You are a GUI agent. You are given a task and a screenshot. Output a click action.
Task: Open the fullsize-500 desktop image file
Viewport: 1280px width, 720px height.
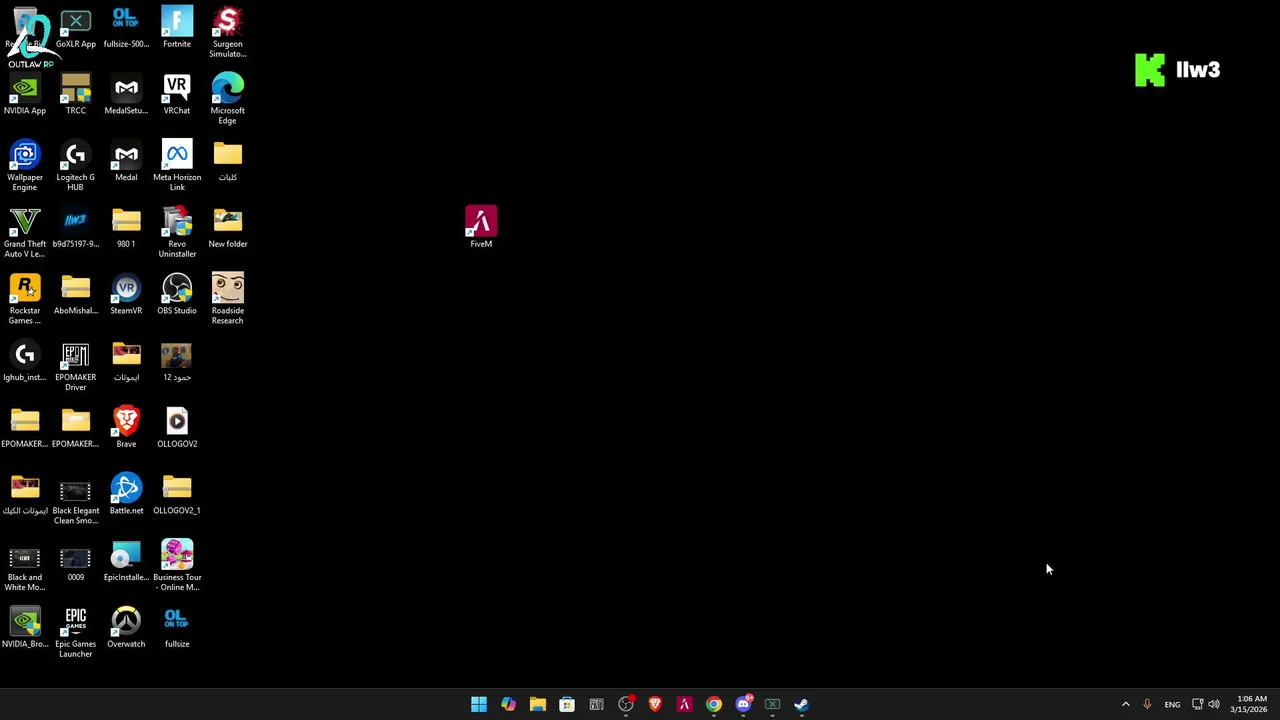coord(126,28)
